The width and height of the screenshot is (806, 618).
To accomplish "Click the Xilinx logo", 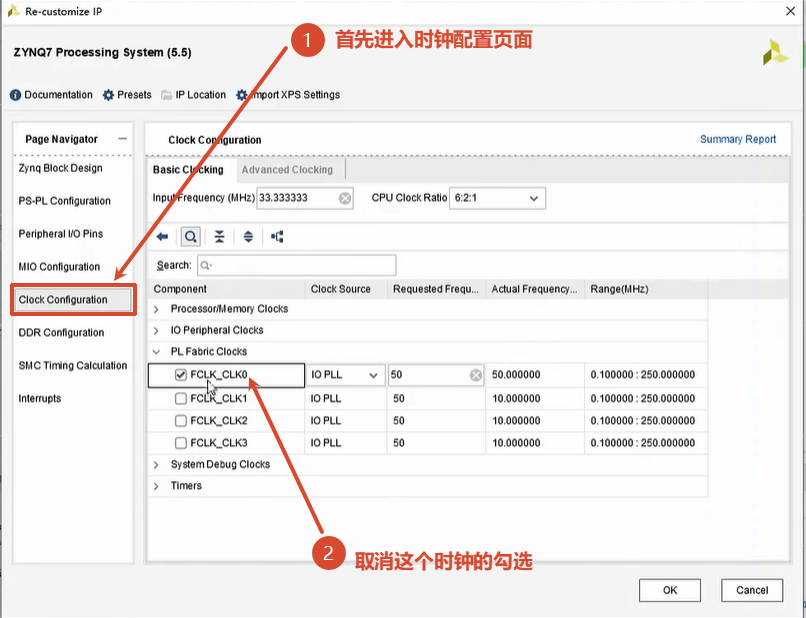I will (775, 53).
